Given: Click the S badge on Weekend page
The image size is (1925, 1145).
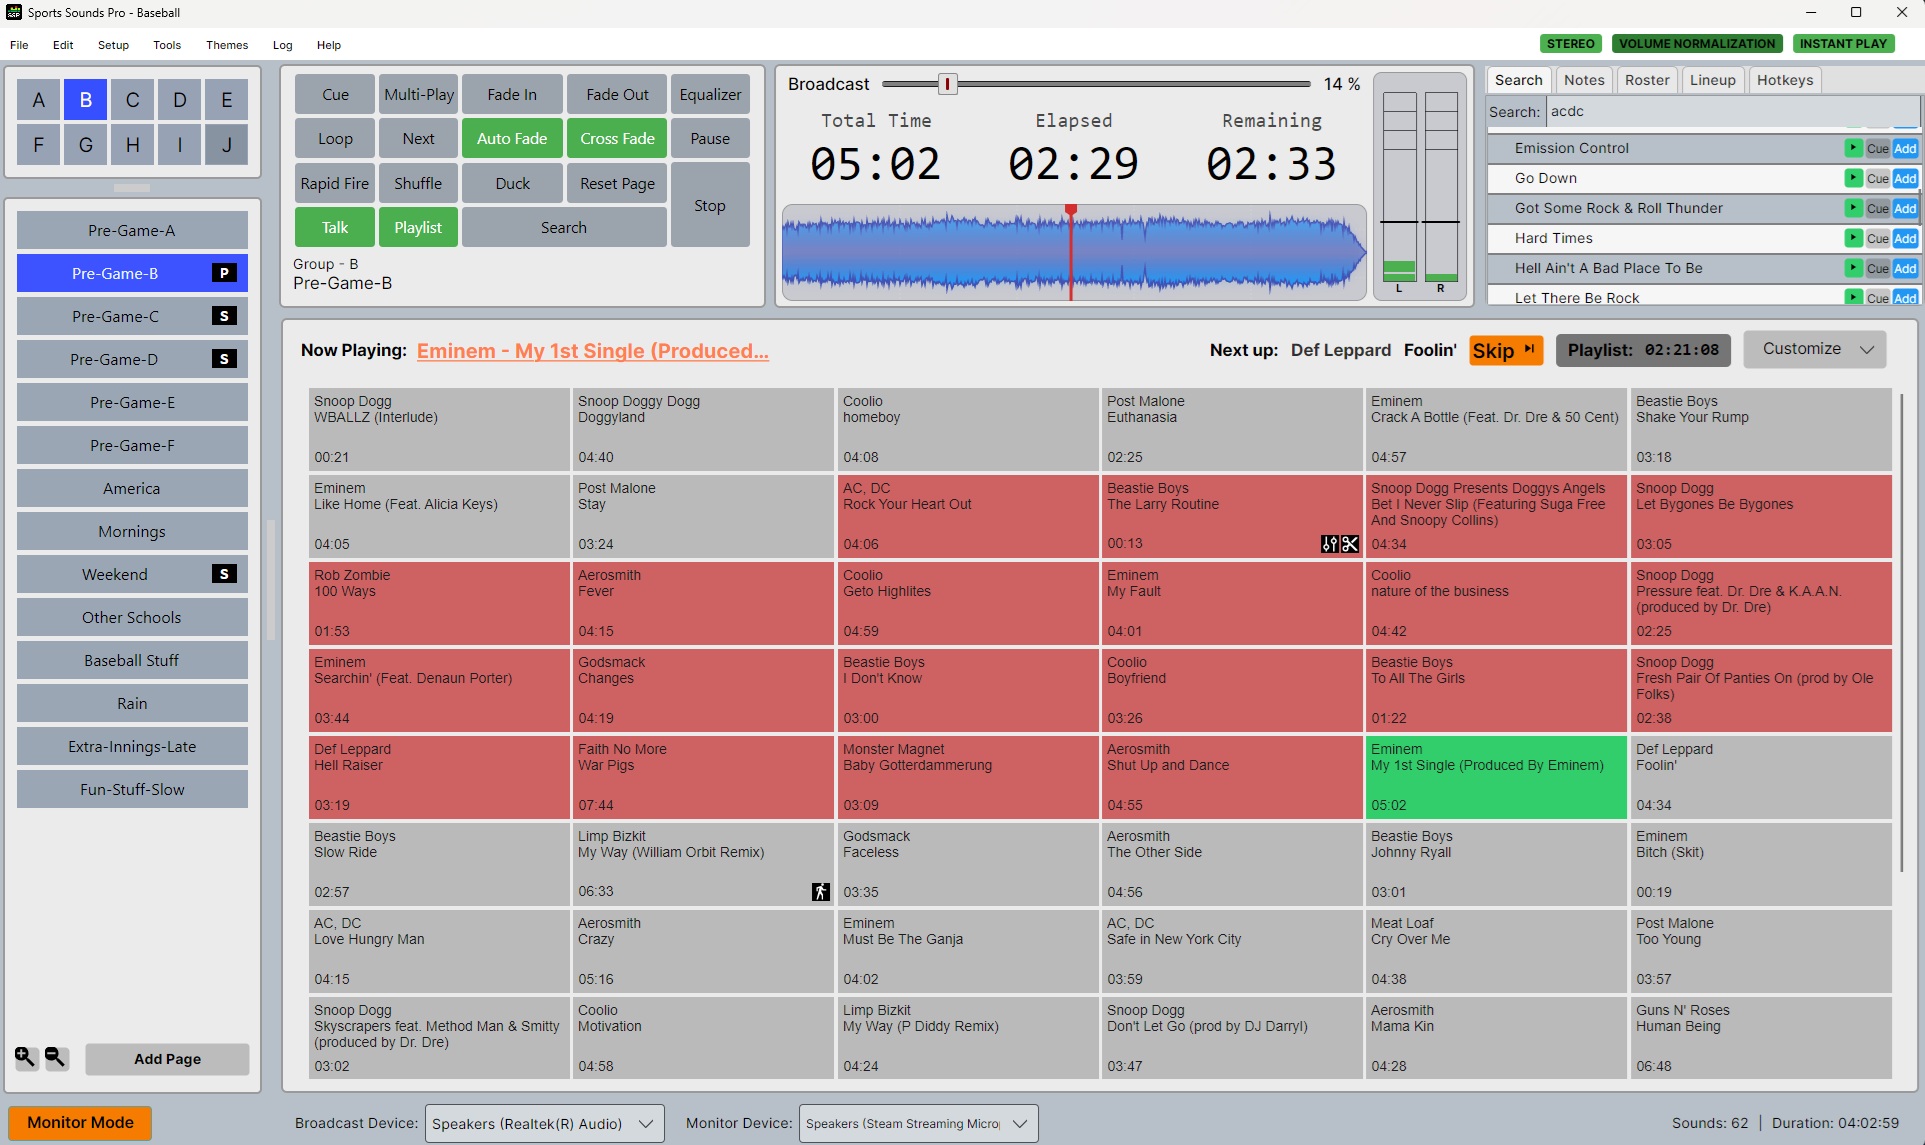Looking at the screenshot, I should pyautogui.click(x=224, y=574).
